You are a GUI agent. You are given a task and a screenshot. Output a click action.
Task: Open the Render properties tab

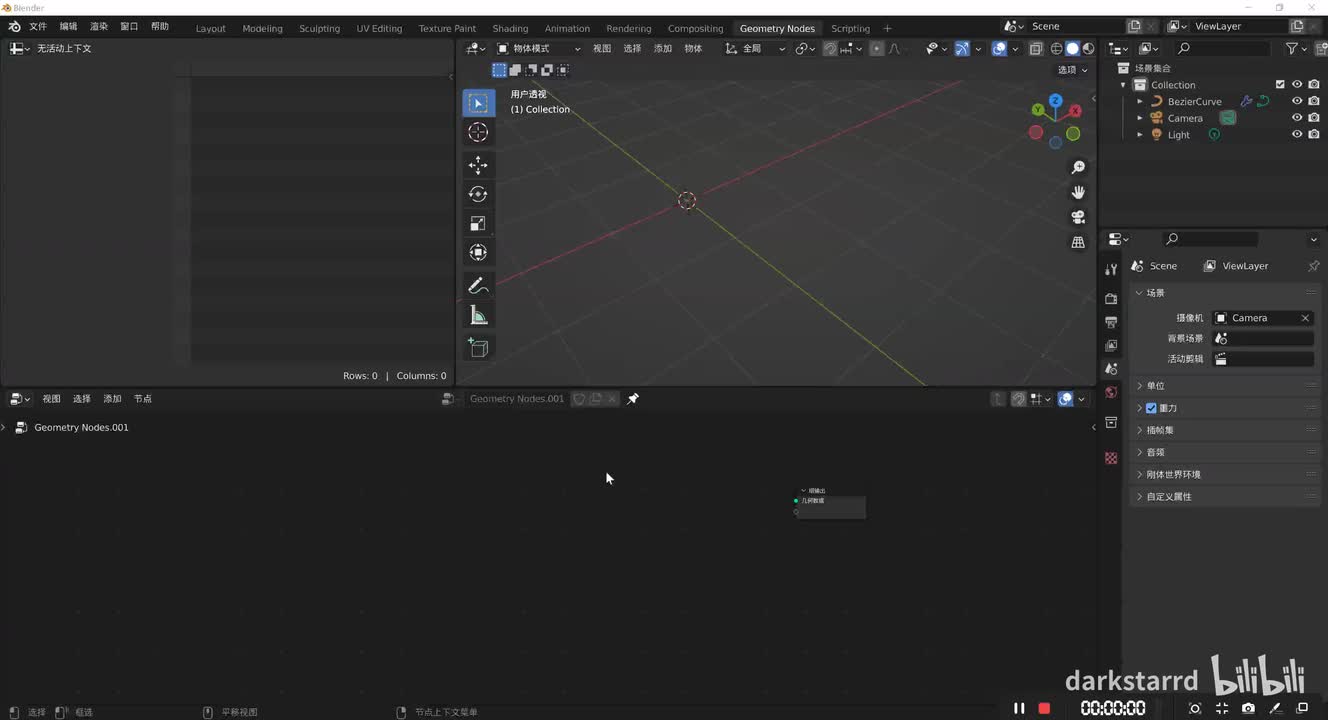click(x=1111, y=299)
